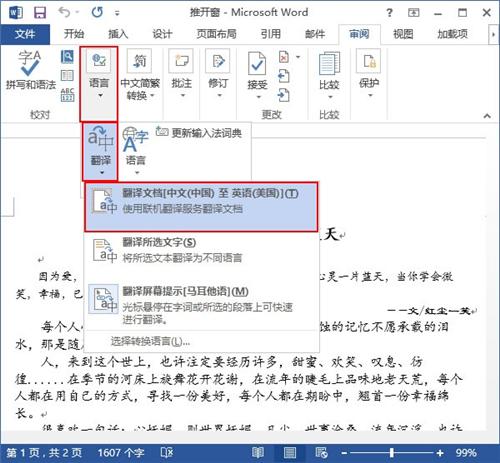Click the reject change icon with red X
The height and width of the screenshot is (463, 500).
pyautogui.click(x=284, y=57)
